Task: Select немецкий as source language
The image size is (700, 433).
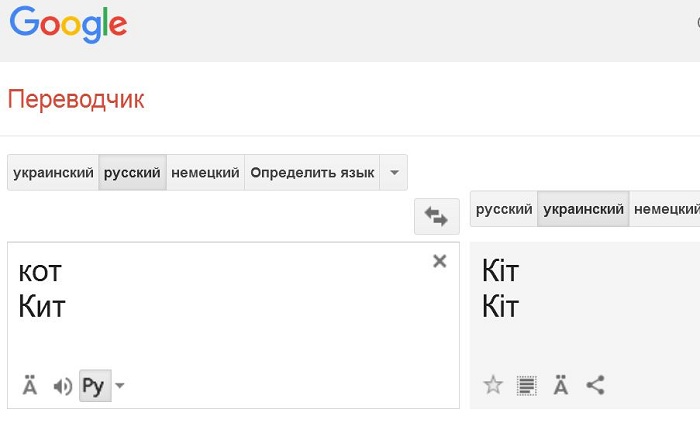Action: (205, 173)
